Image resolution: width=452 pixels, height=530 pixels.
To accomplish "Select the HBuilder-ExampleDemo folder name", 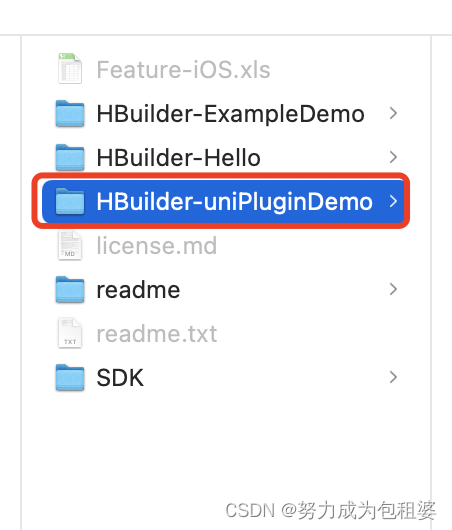I will tap(231, 114).
